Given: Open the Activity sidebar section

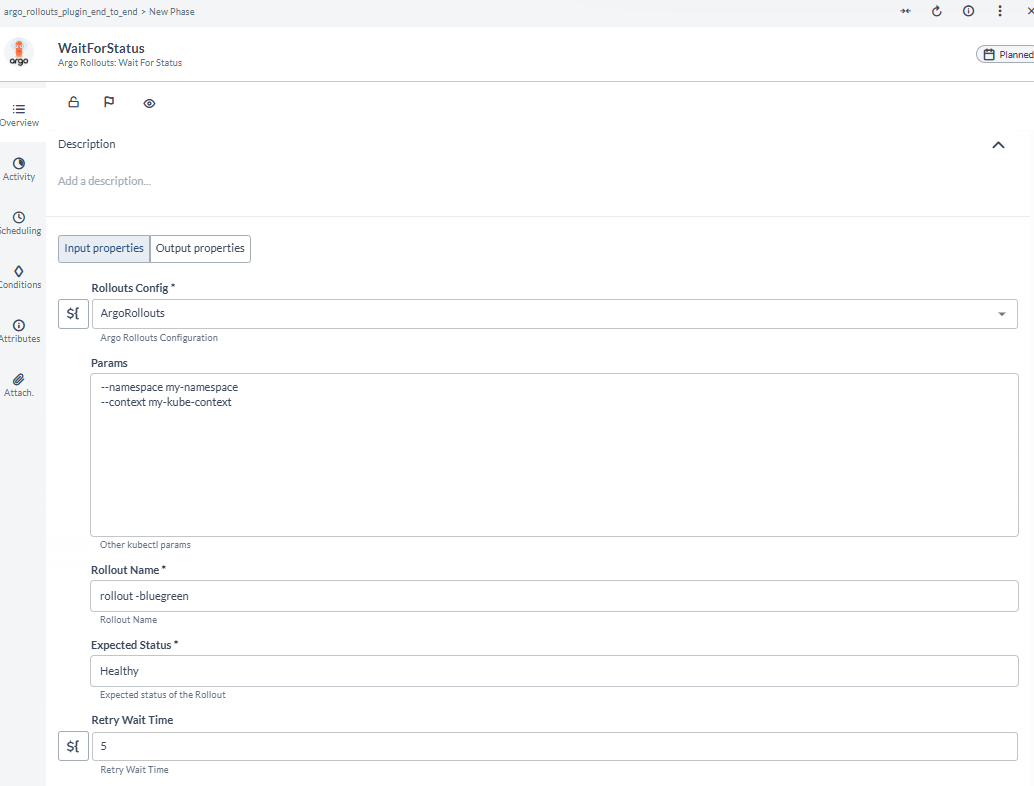Looking at the screenshot, I should (x=19, y=169).
